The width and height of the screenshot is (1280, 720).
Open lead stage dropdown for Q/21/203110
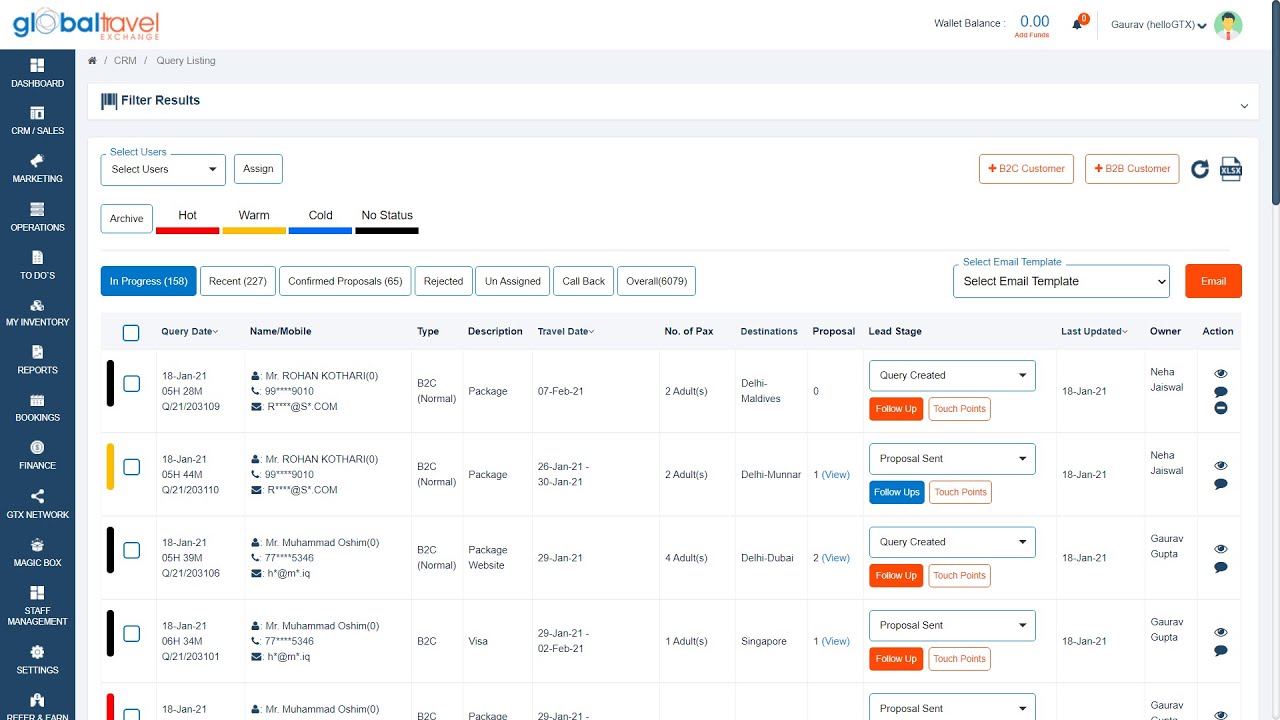coord(952,459)
